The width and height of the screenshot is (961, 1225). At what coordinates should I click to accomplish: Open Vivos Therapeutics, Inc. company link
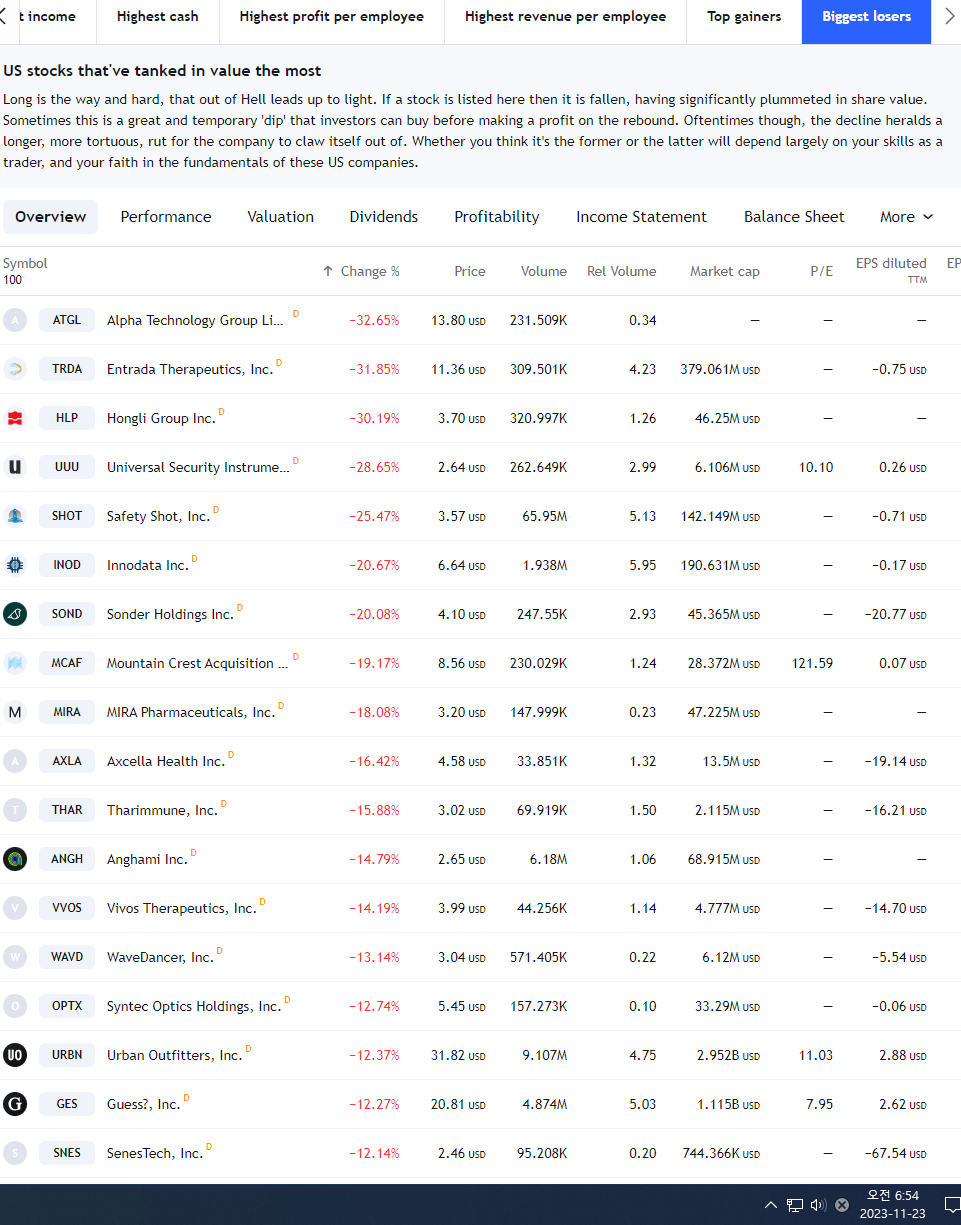pos(182,908)
